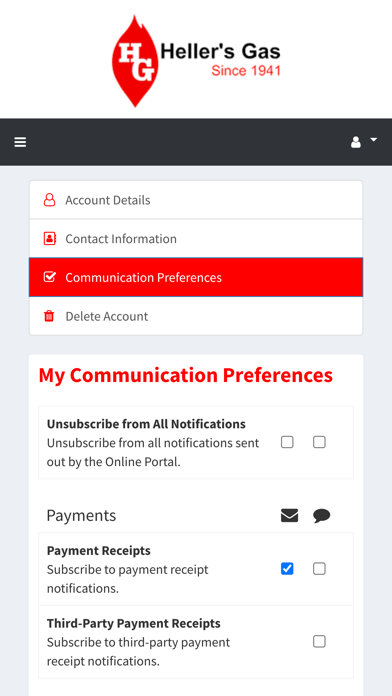Viewport: 392px width, 696px height.
Task: Click the Heller's Gas flame logo
Action: click(135, 61)
